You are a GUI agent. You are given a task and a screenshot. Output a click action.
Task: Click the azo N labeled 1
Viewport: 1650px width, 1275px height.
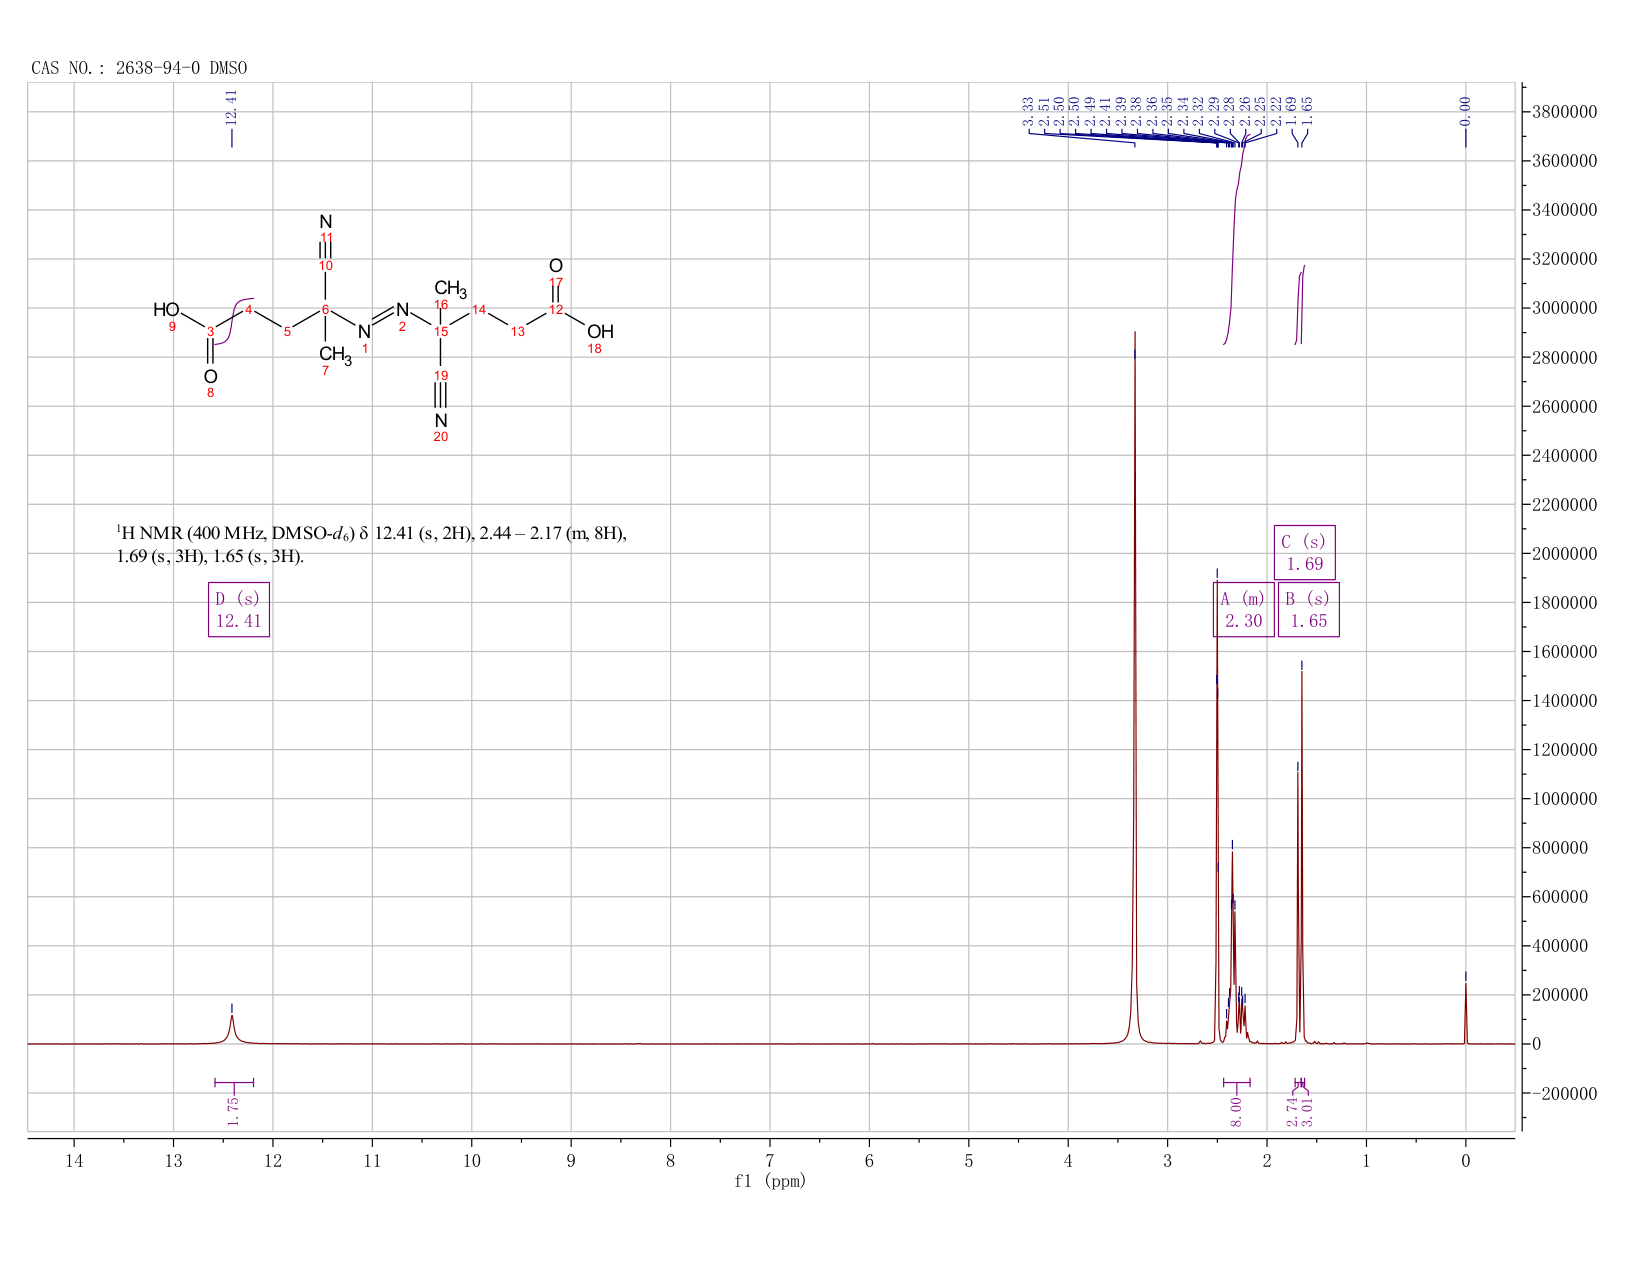coord(364,332)
